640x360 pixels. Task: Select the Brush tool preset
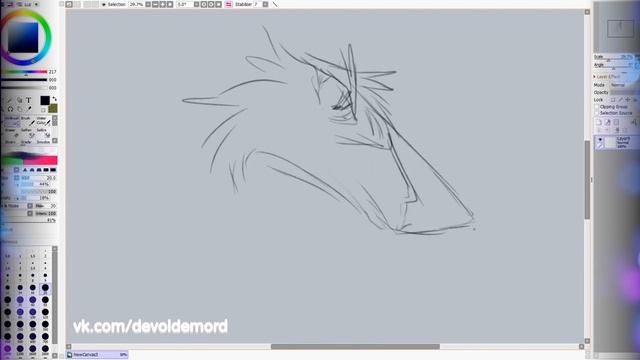pyautogui.click(x=28, y=121)
